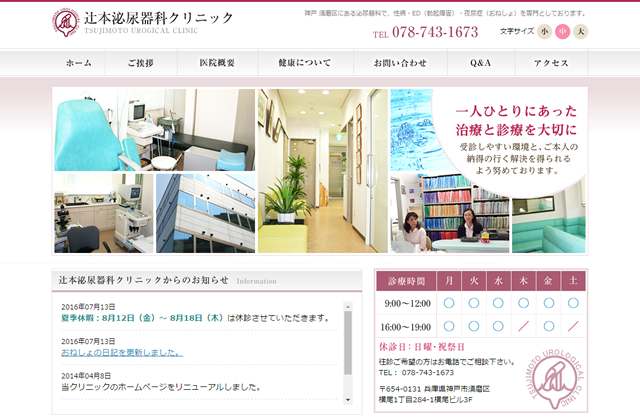Click the Tsujimoto Urological Clinic logo in the header
The width and height of the screenshot is (640, 420).
(142, 22)
